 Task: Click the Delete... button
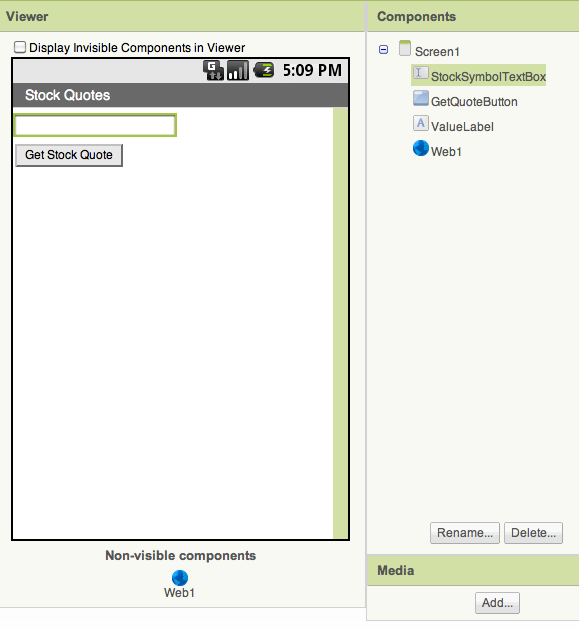point(534,533)
